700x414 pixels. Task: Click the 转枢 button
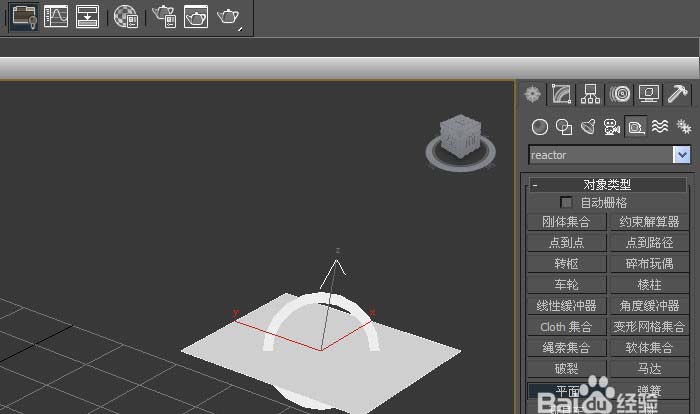(567, 264)
